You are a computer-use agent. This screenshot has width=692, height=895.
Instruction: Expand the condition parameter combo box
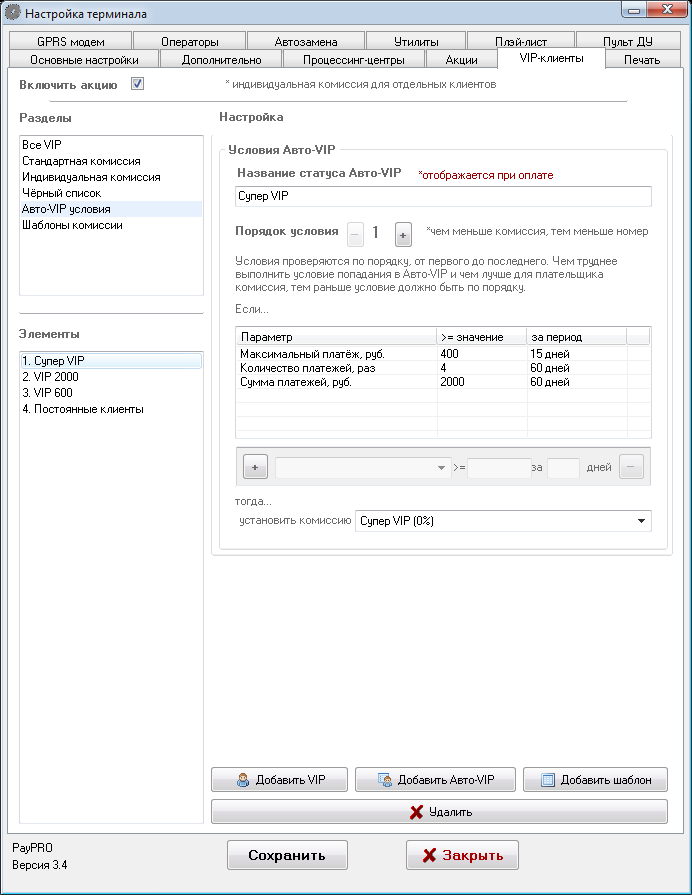(x=361, y=467)
